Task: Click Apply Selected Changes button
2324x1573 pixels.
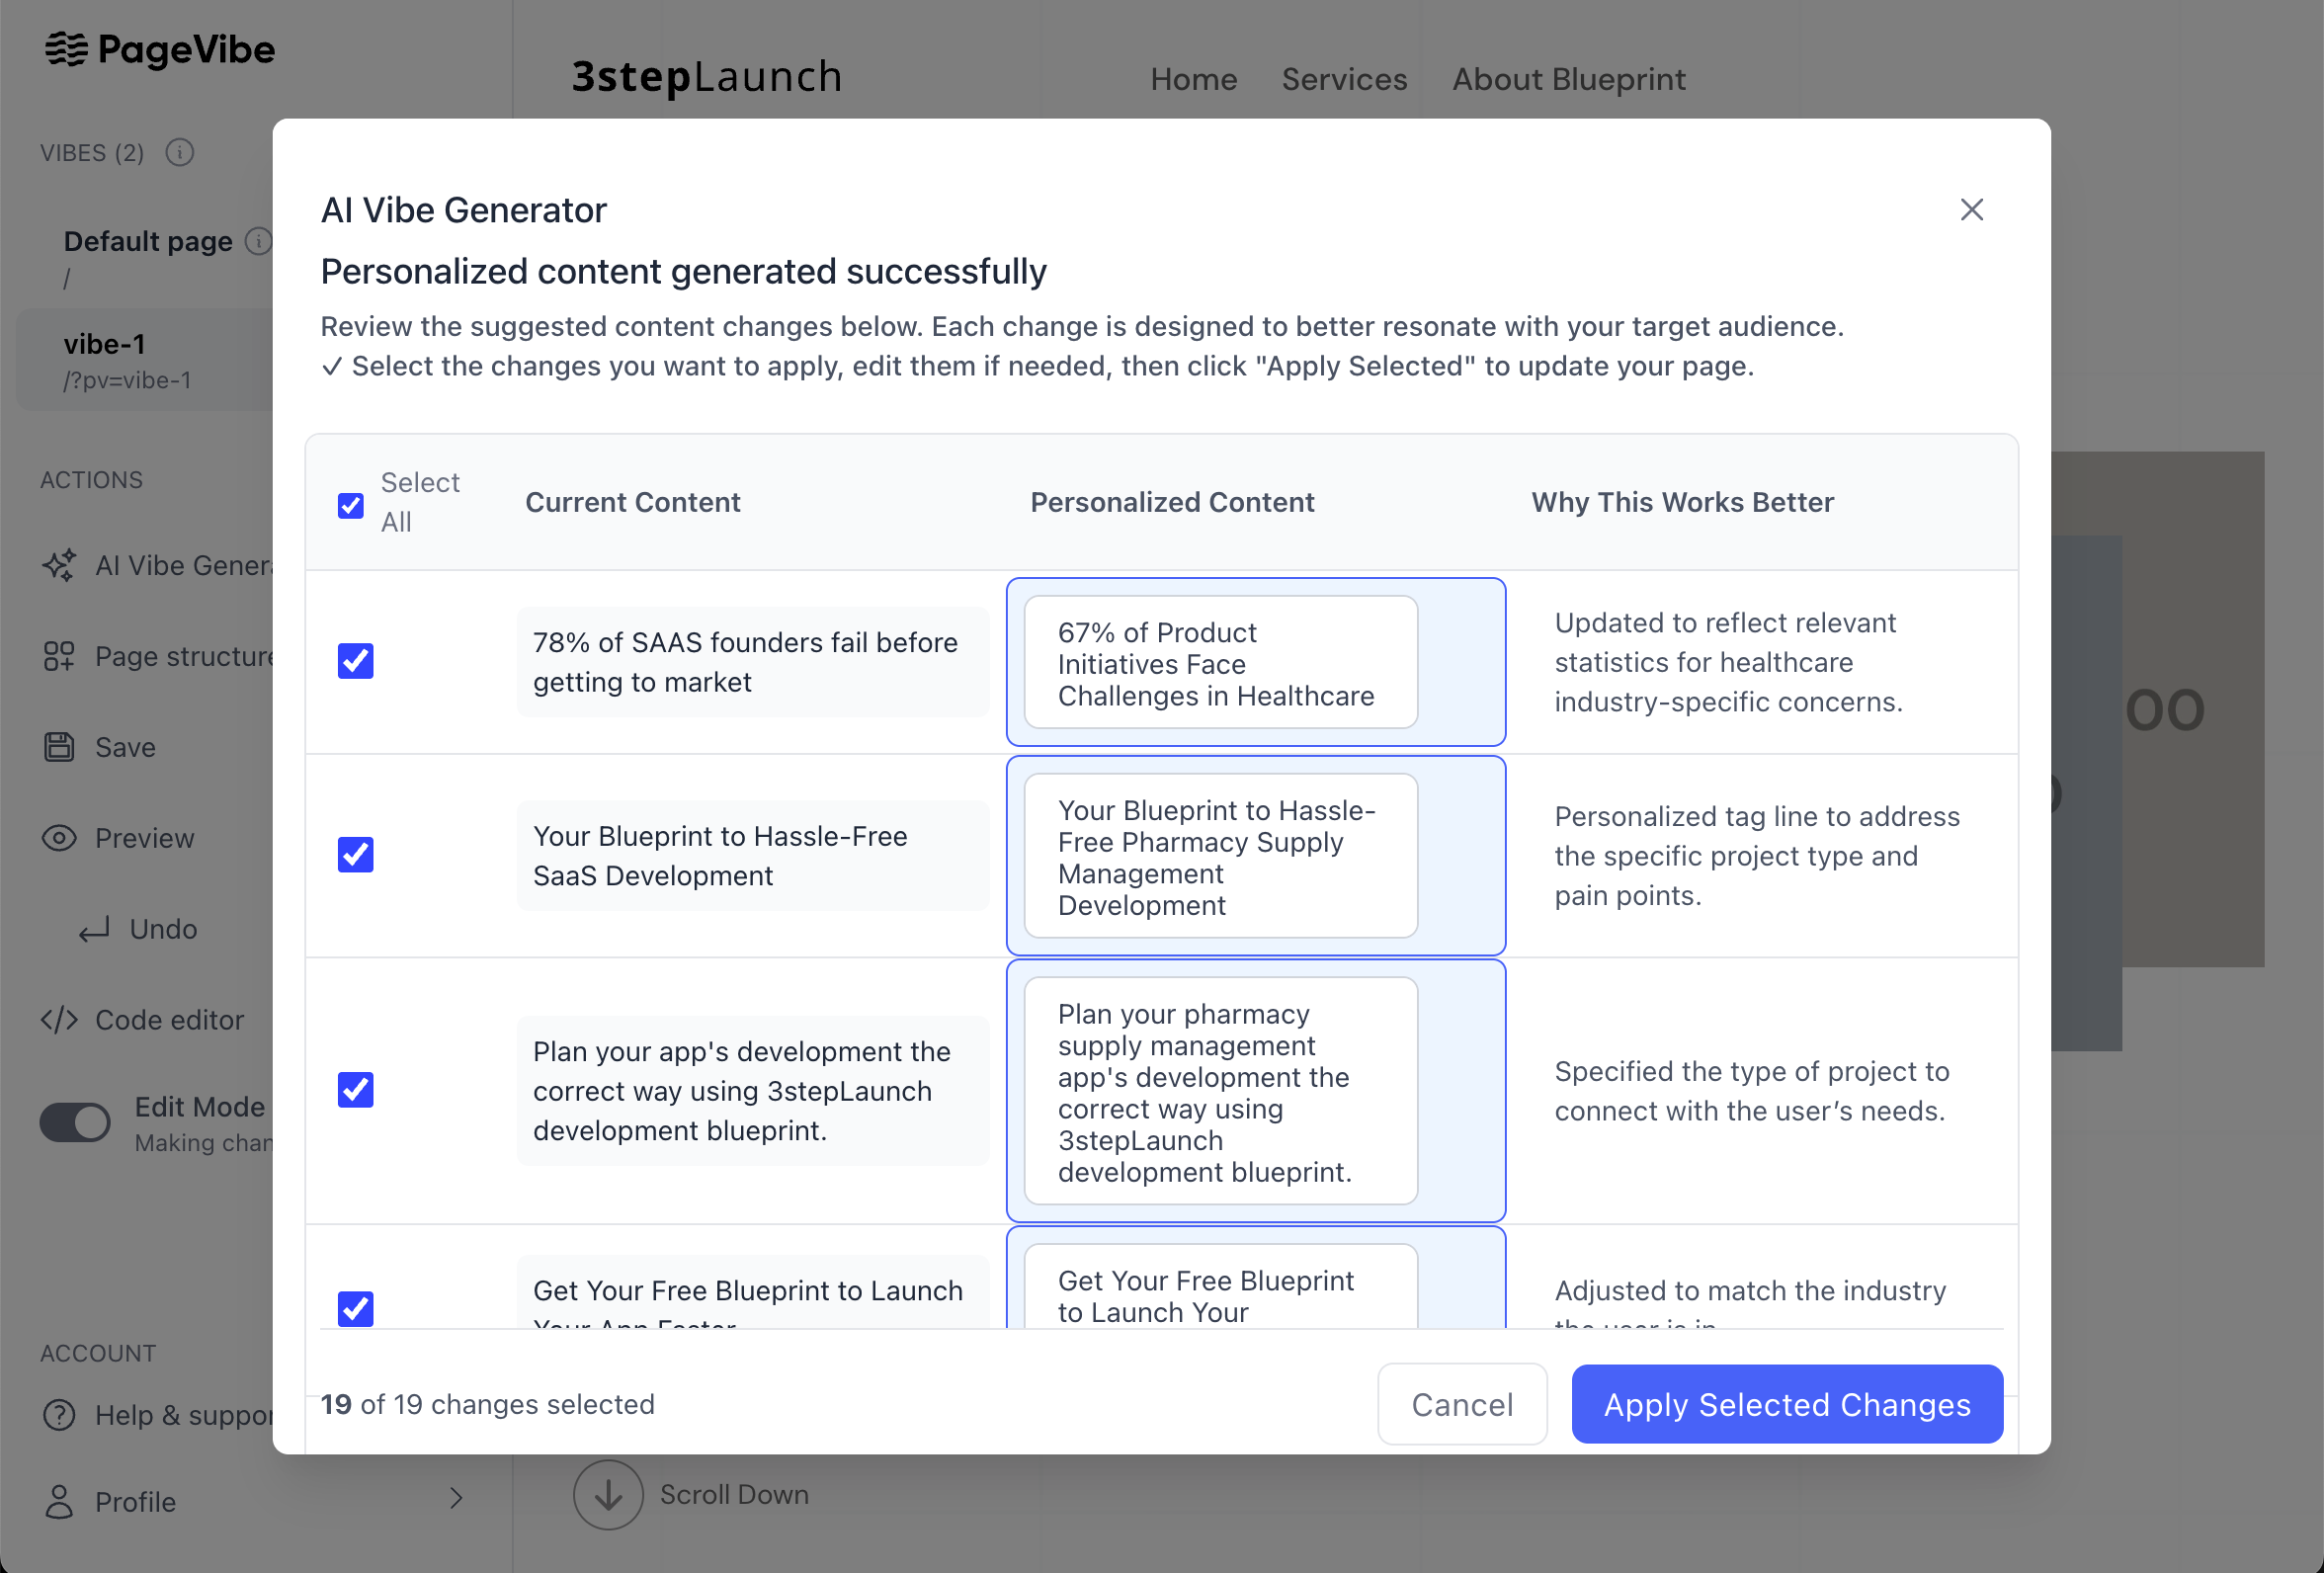Action: [1786, 1404]
